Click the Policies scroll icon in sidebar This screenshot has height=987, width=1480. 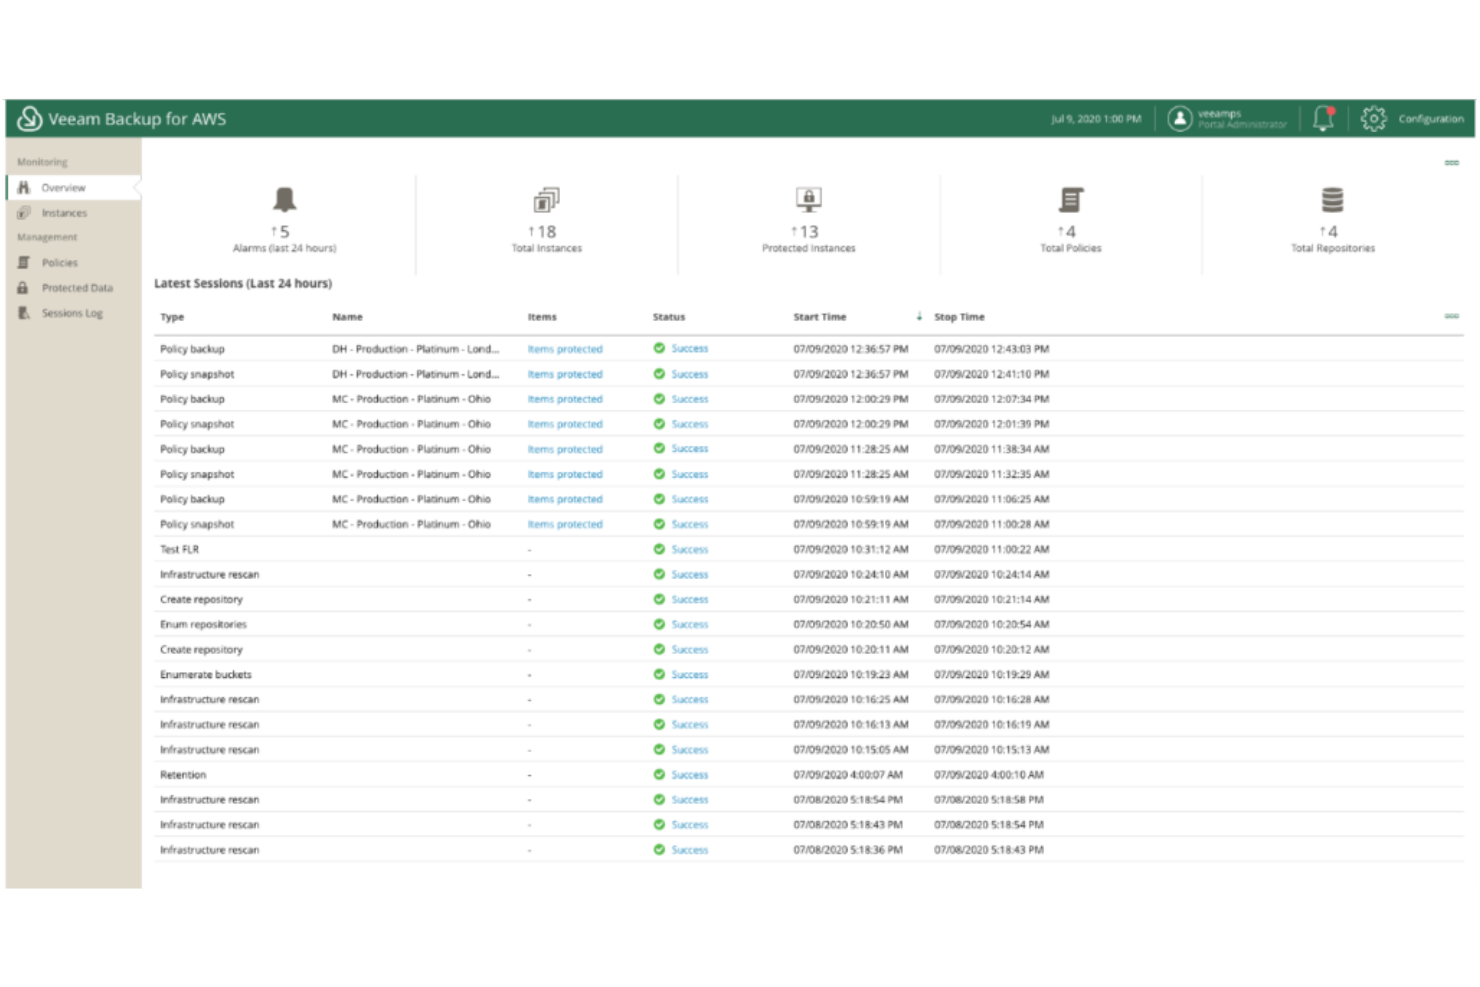click(x=24, y=262)
